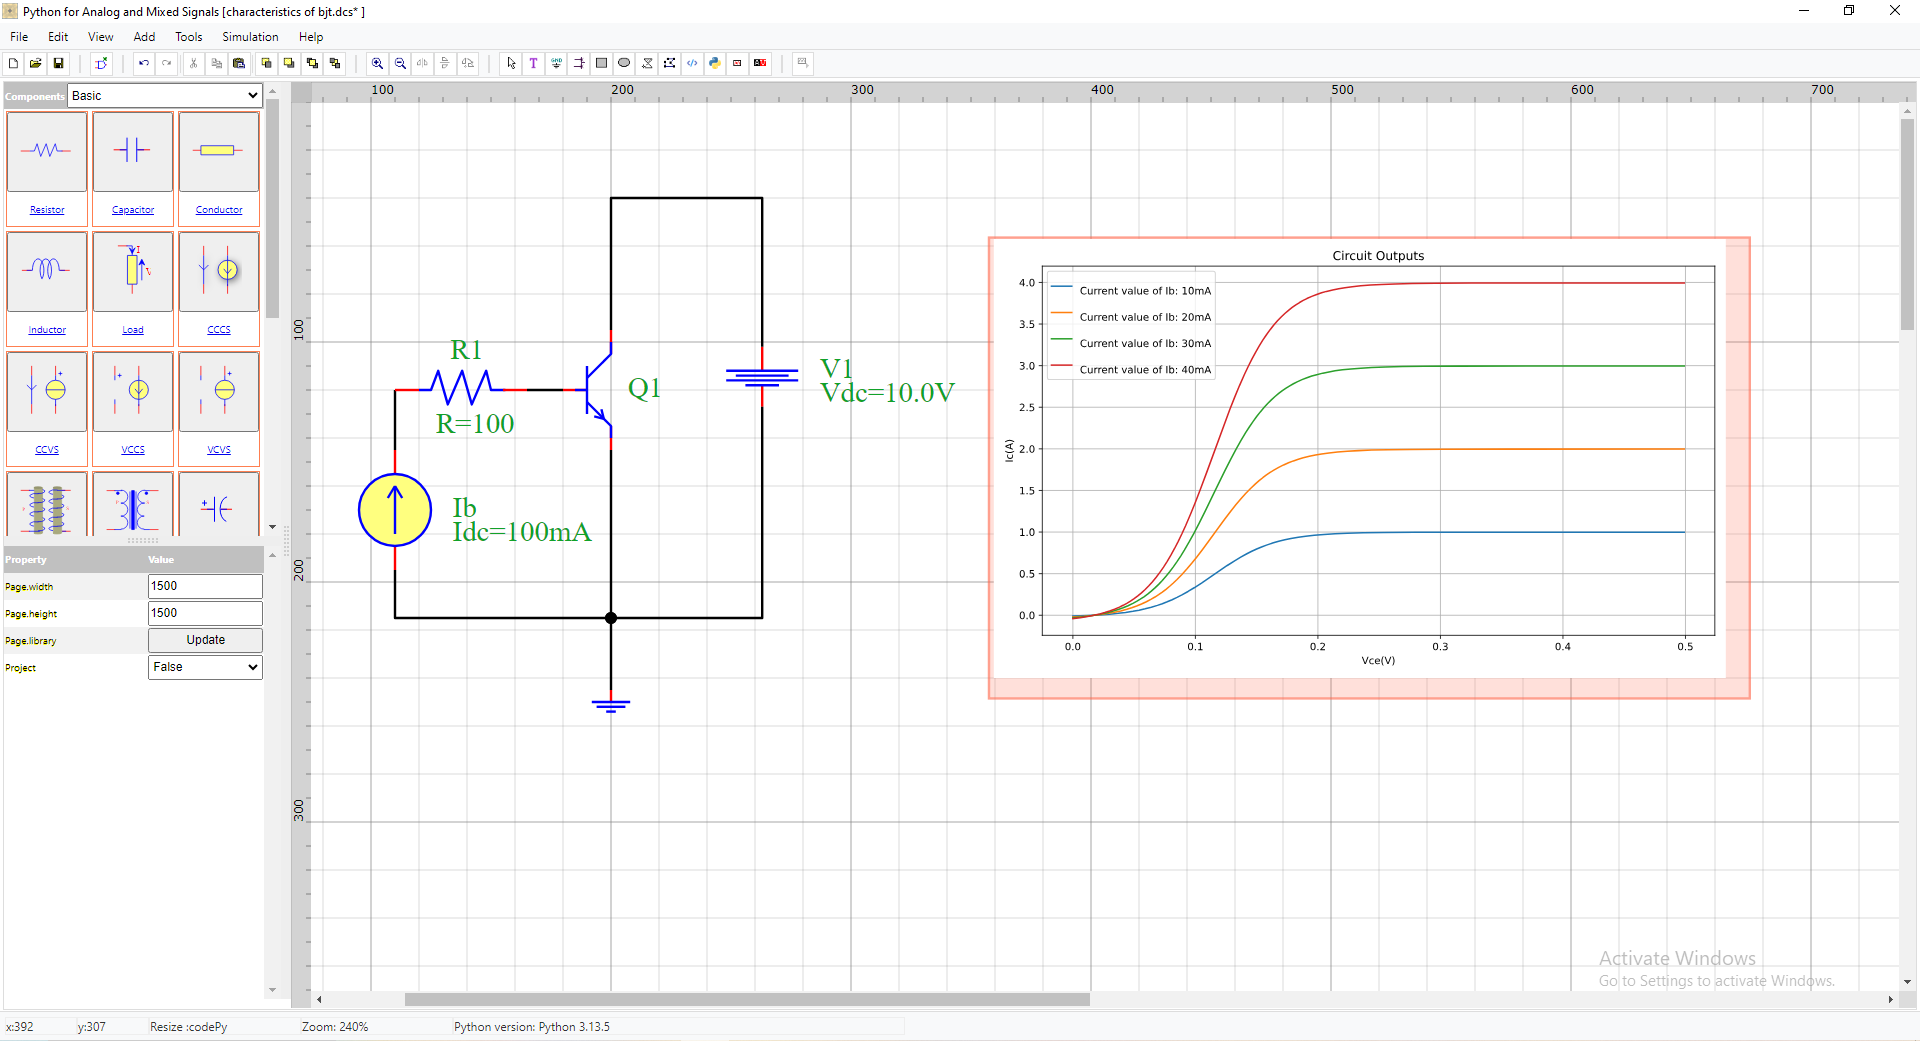Click the copy icon in the toolbar
Screen dimensions: 1920x1041
click(x=216, y=63)
